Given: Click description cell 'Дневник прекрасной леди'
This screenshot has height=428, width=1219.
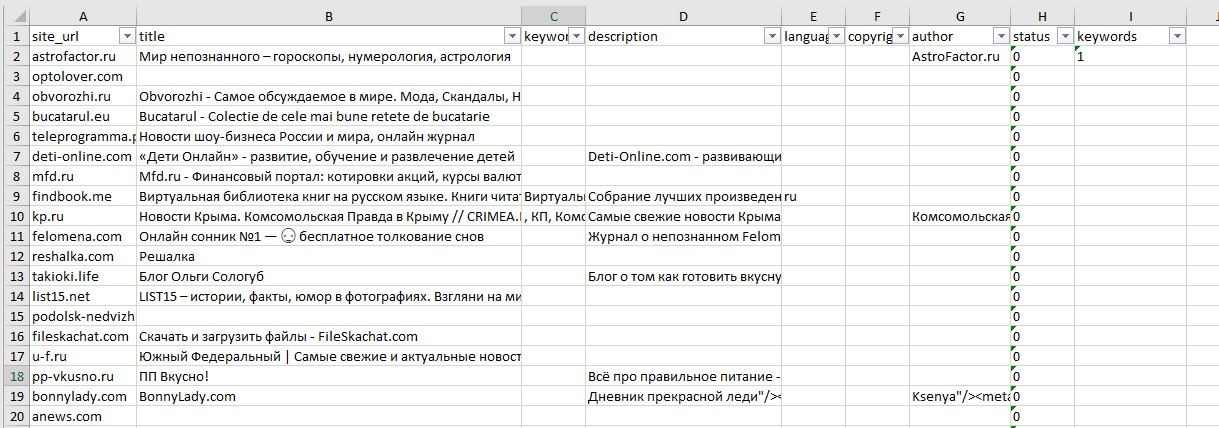Looking at the screenshot, I should [683, 396].
